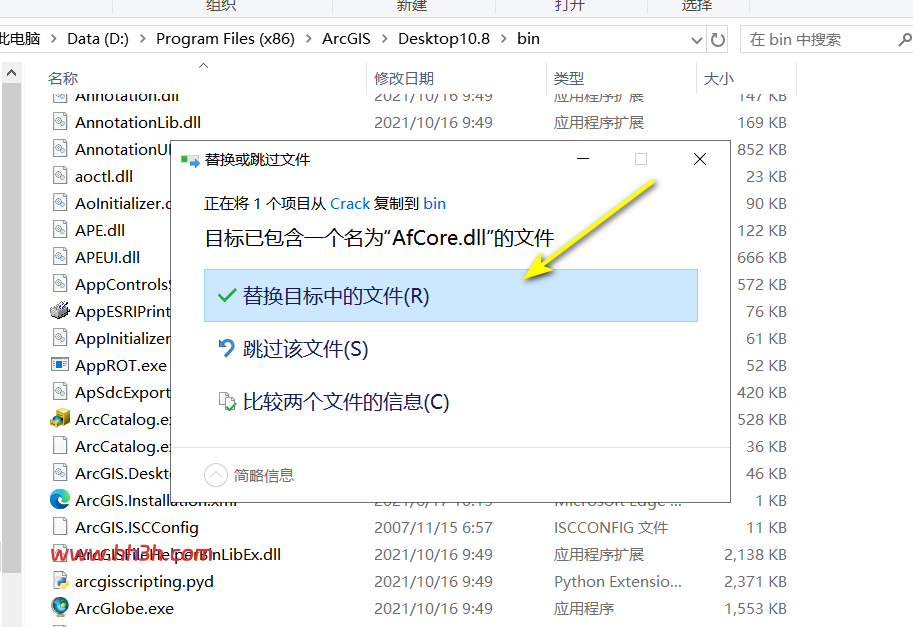
Task: Select the AnnotationLib.dll file icon
Action: 60,122
